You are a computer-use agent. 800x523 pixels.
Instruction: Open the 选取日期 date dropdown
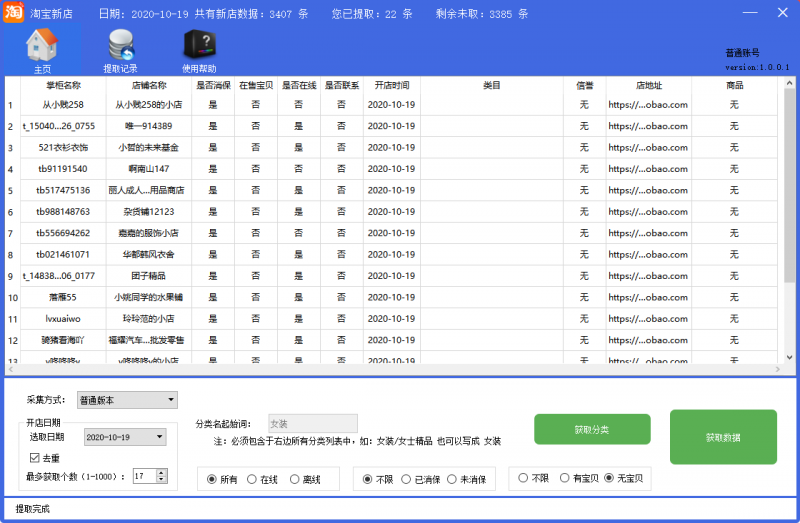(160, 437)
